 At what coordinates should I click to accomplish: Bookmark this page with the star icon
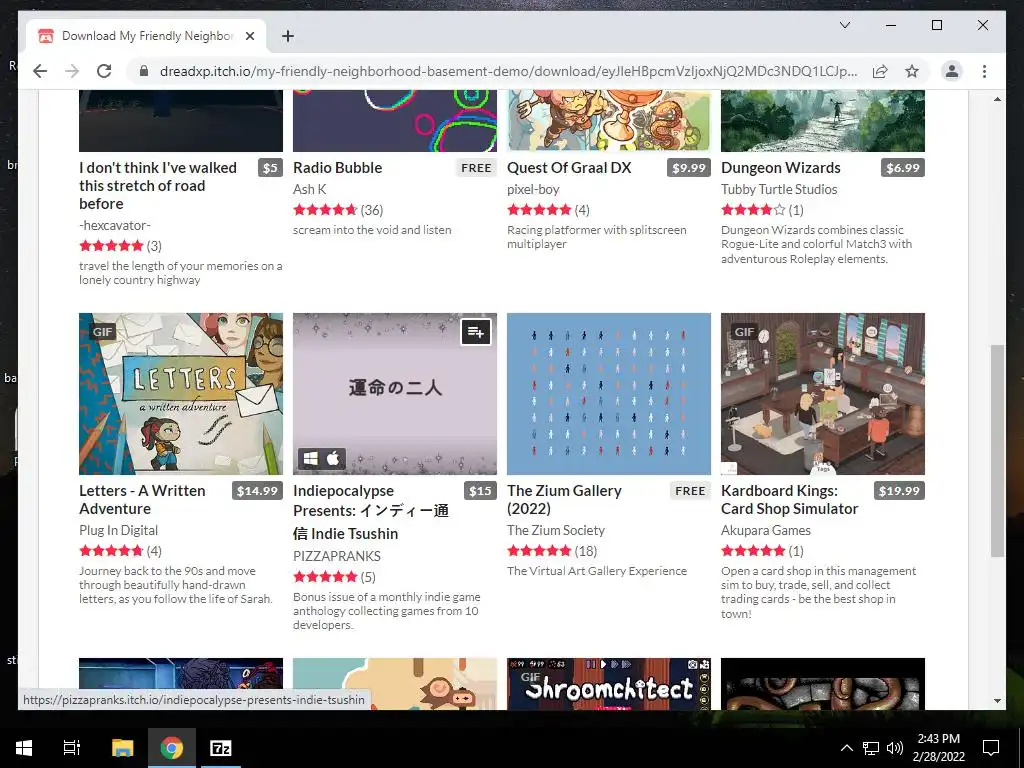912,71
